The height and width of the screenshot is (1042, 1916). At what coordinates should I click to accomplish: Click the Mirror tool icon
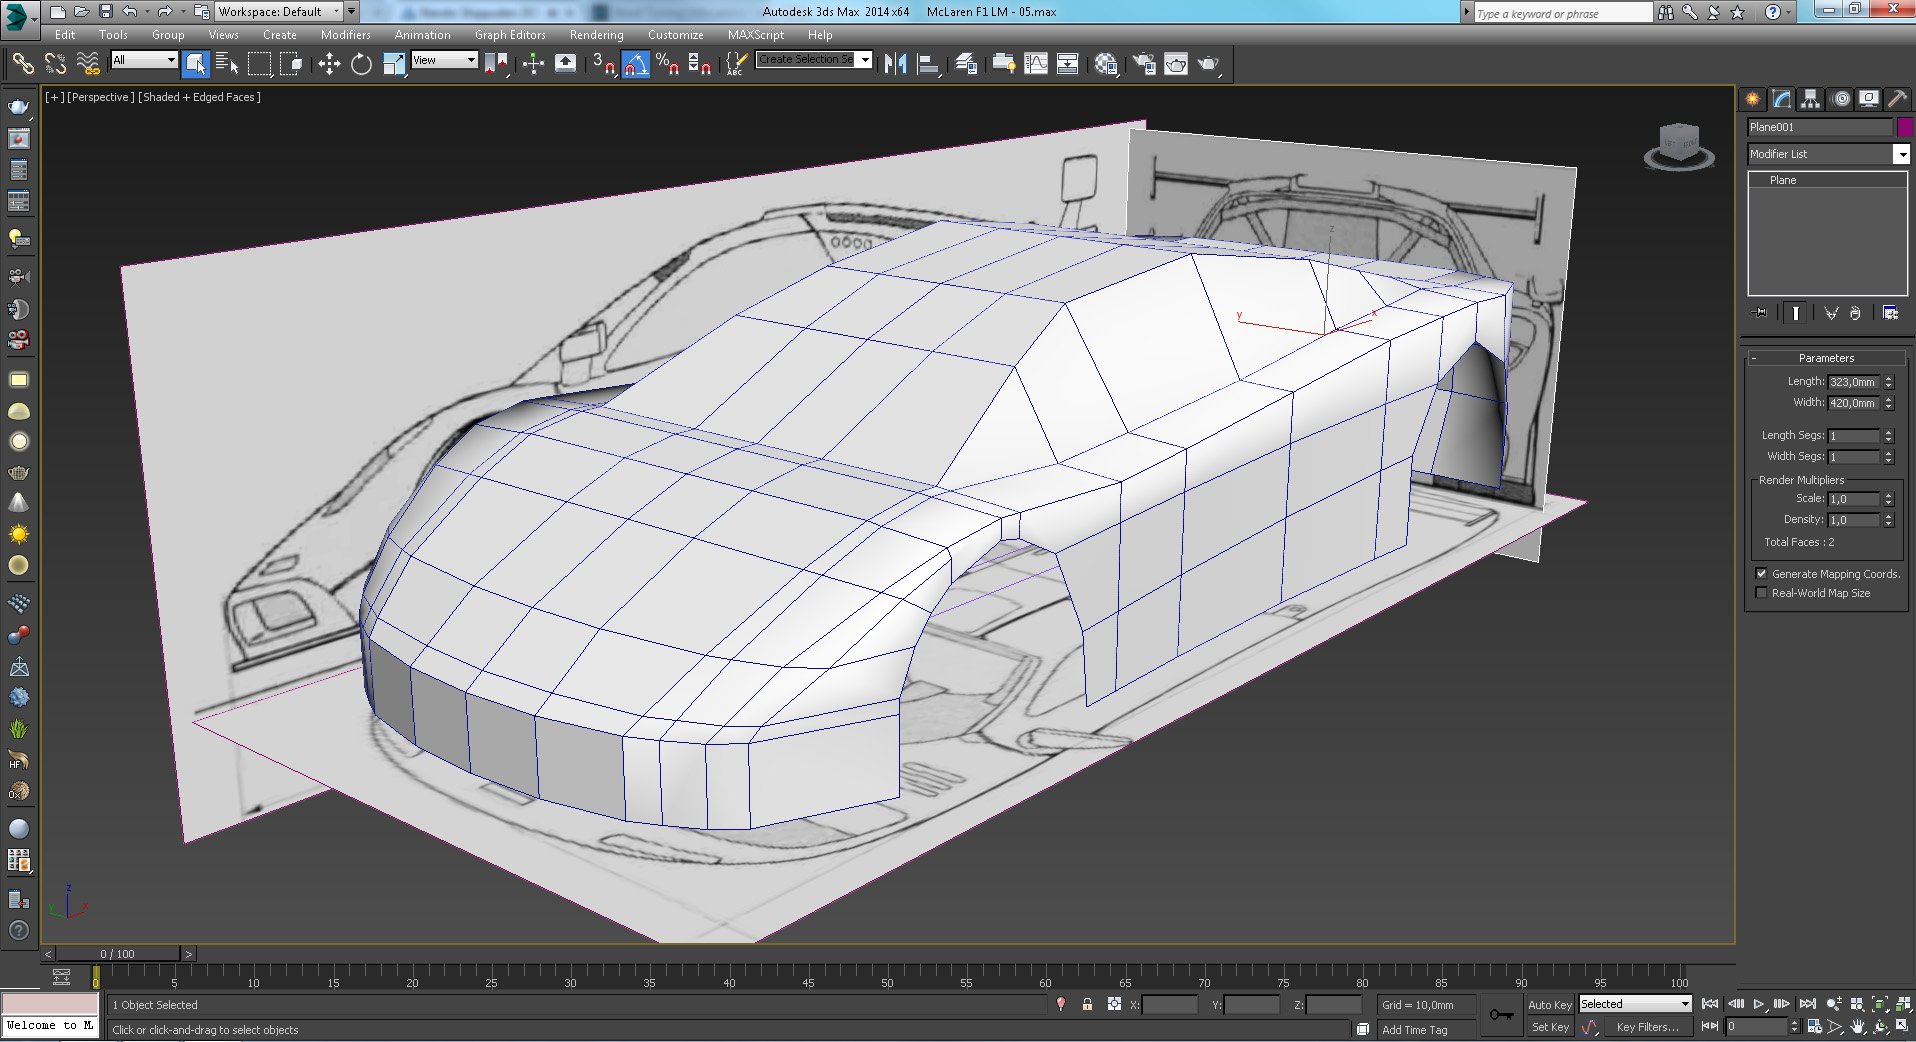(895, 64)
